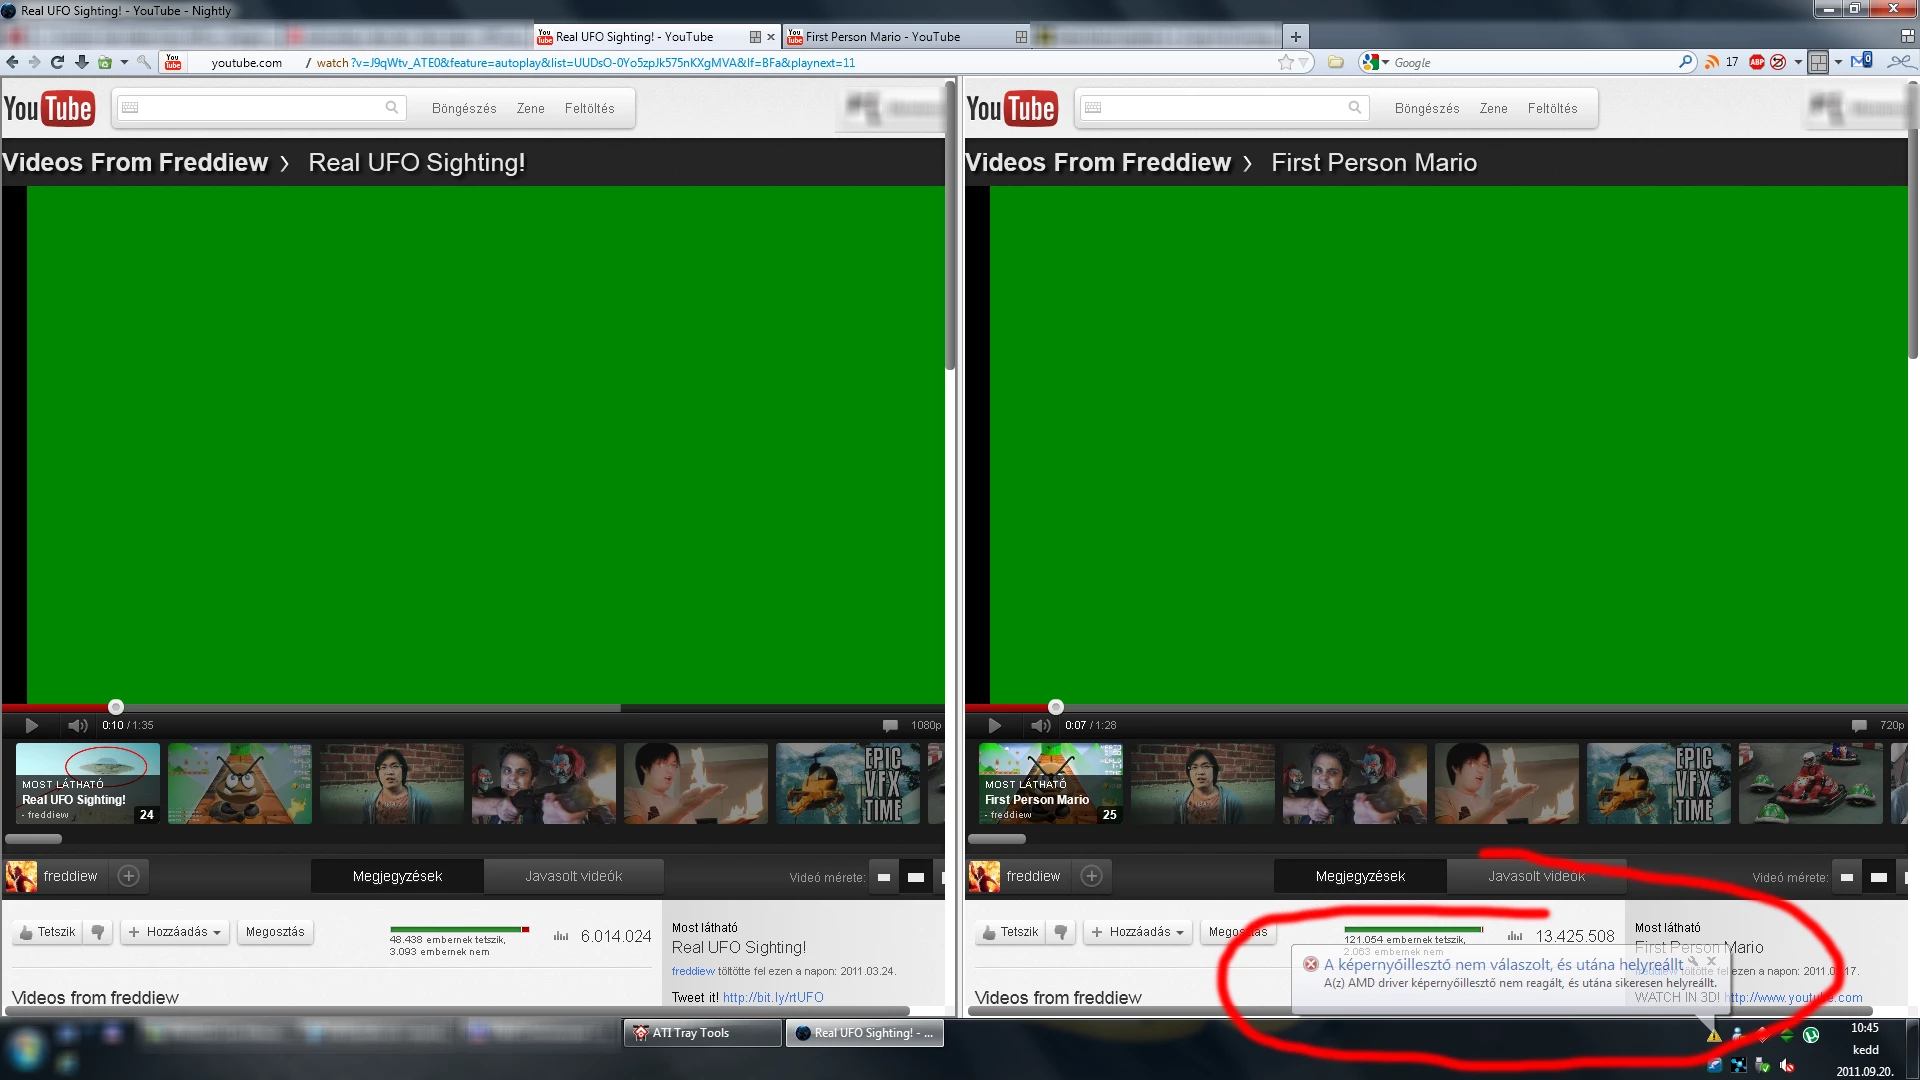Open Javasolt videók tab in left pane

tap(573, 876)
